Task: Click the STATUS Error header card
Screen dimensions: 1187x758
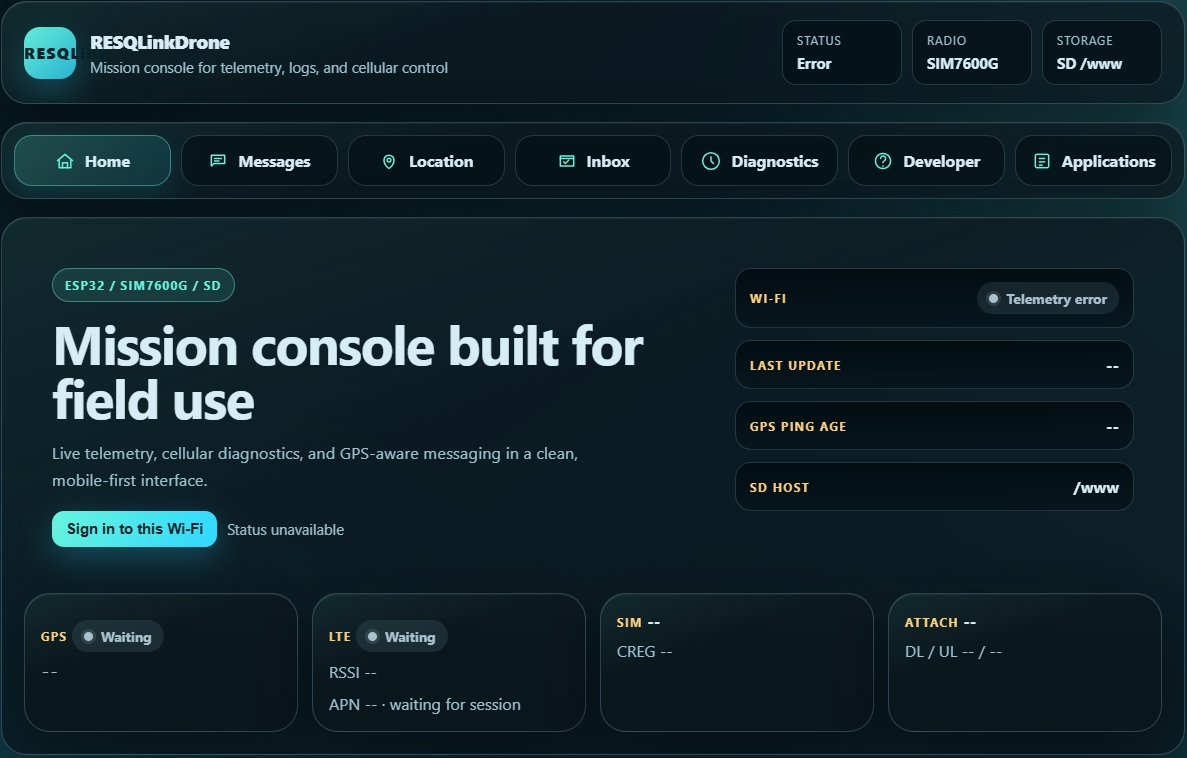Action: (x=842, y=52)
